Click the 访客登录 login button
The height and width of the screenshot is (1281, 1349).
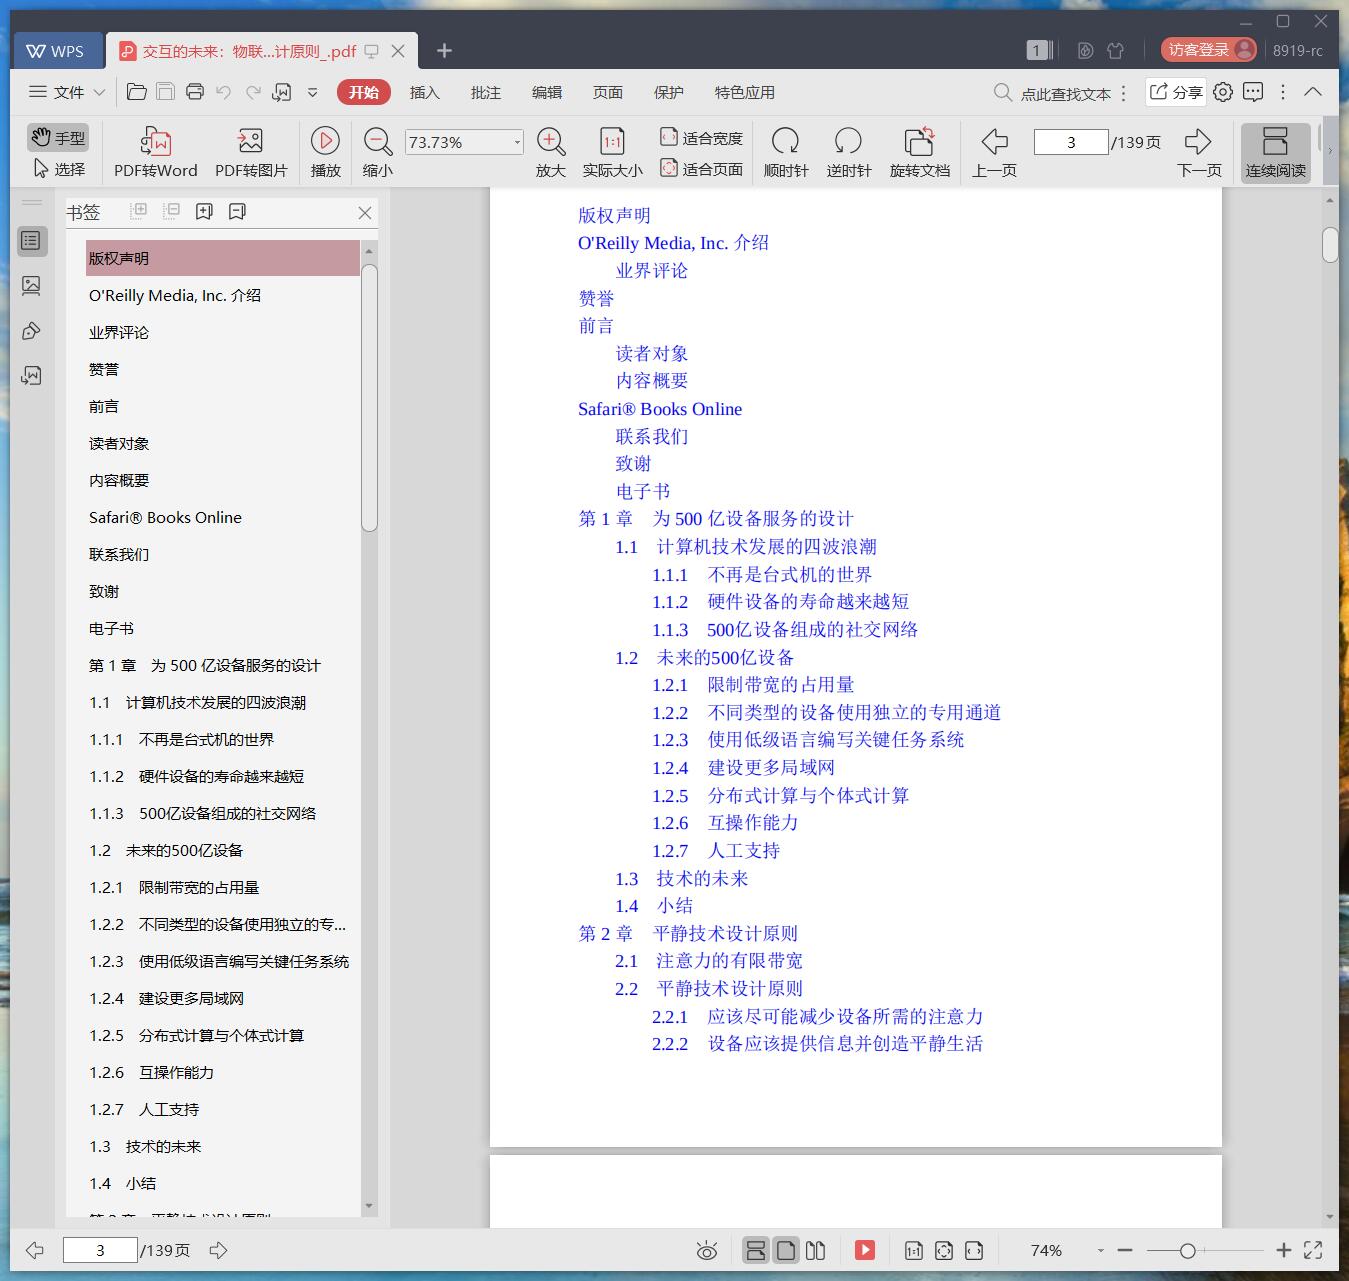pos(1208,50)
